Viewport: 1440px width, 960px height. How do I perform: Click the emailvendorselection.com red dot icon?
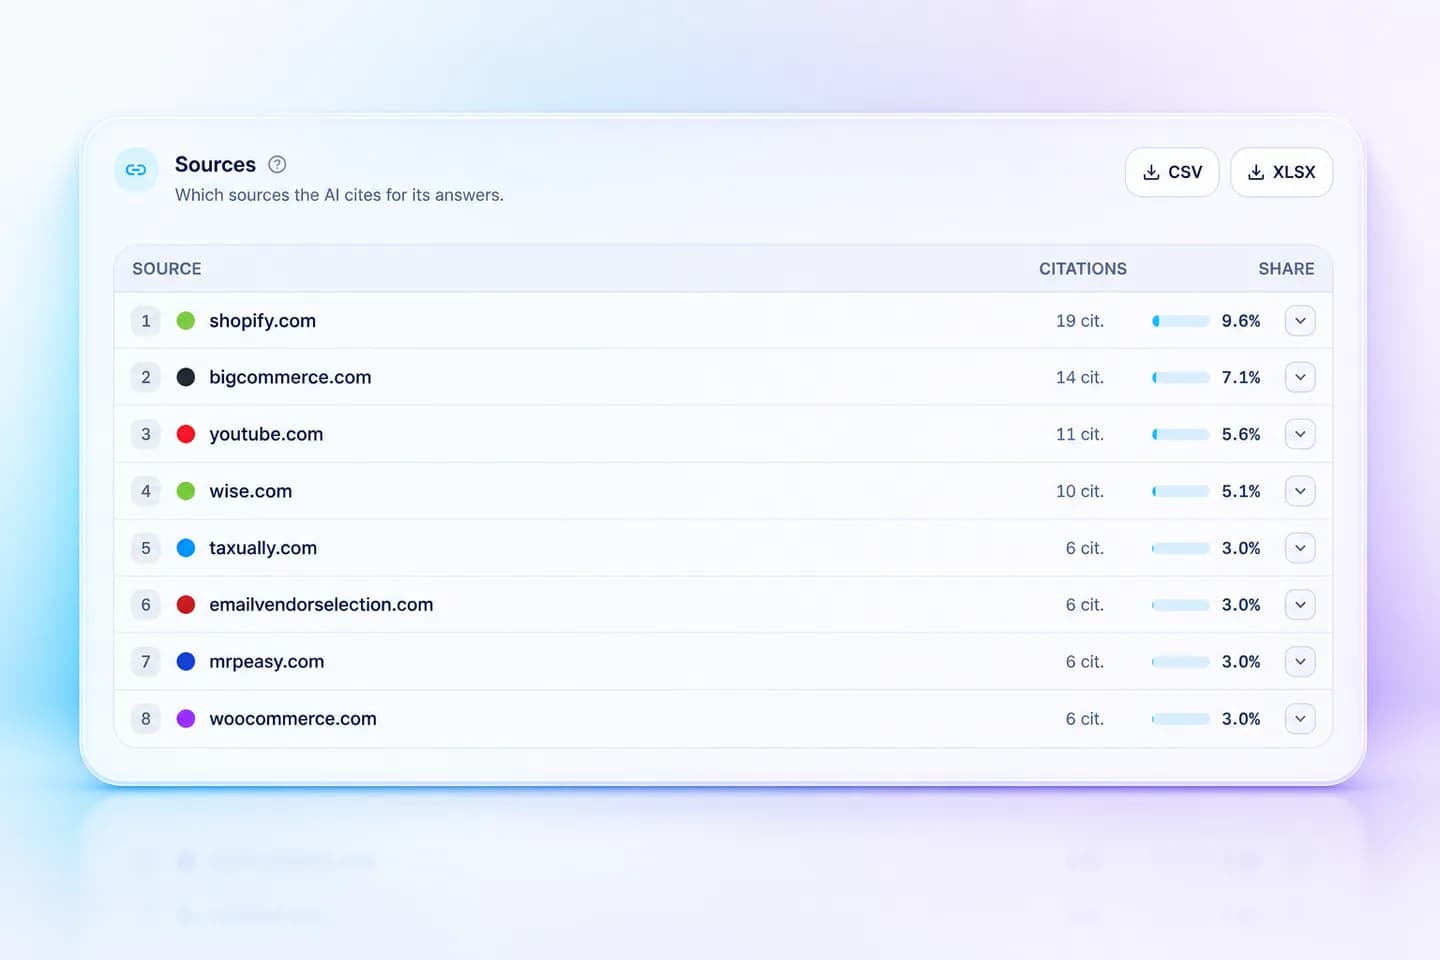tap(186, 605)
